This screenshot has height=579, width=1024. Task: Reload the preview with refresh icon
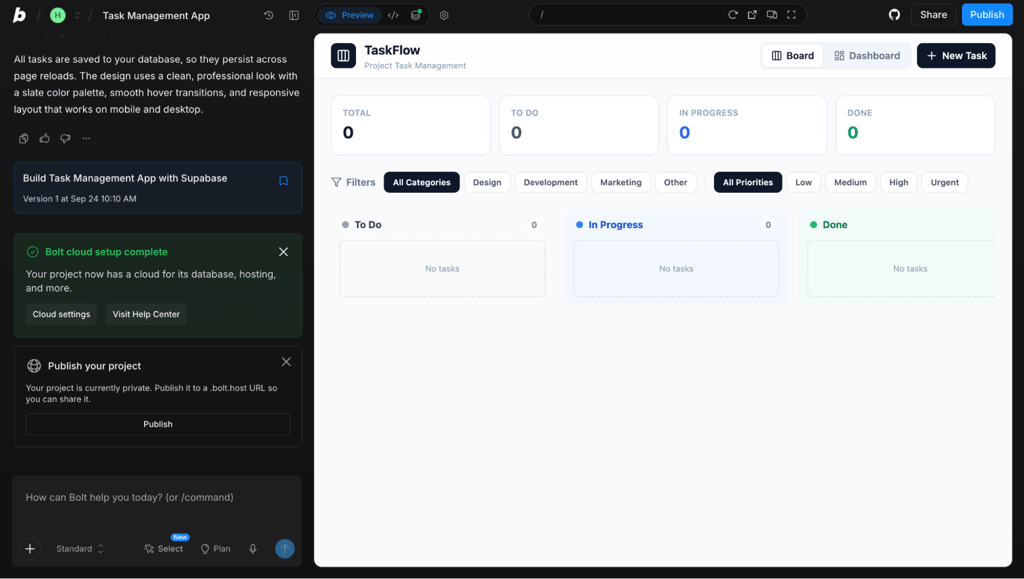click(x=733, y=15)
